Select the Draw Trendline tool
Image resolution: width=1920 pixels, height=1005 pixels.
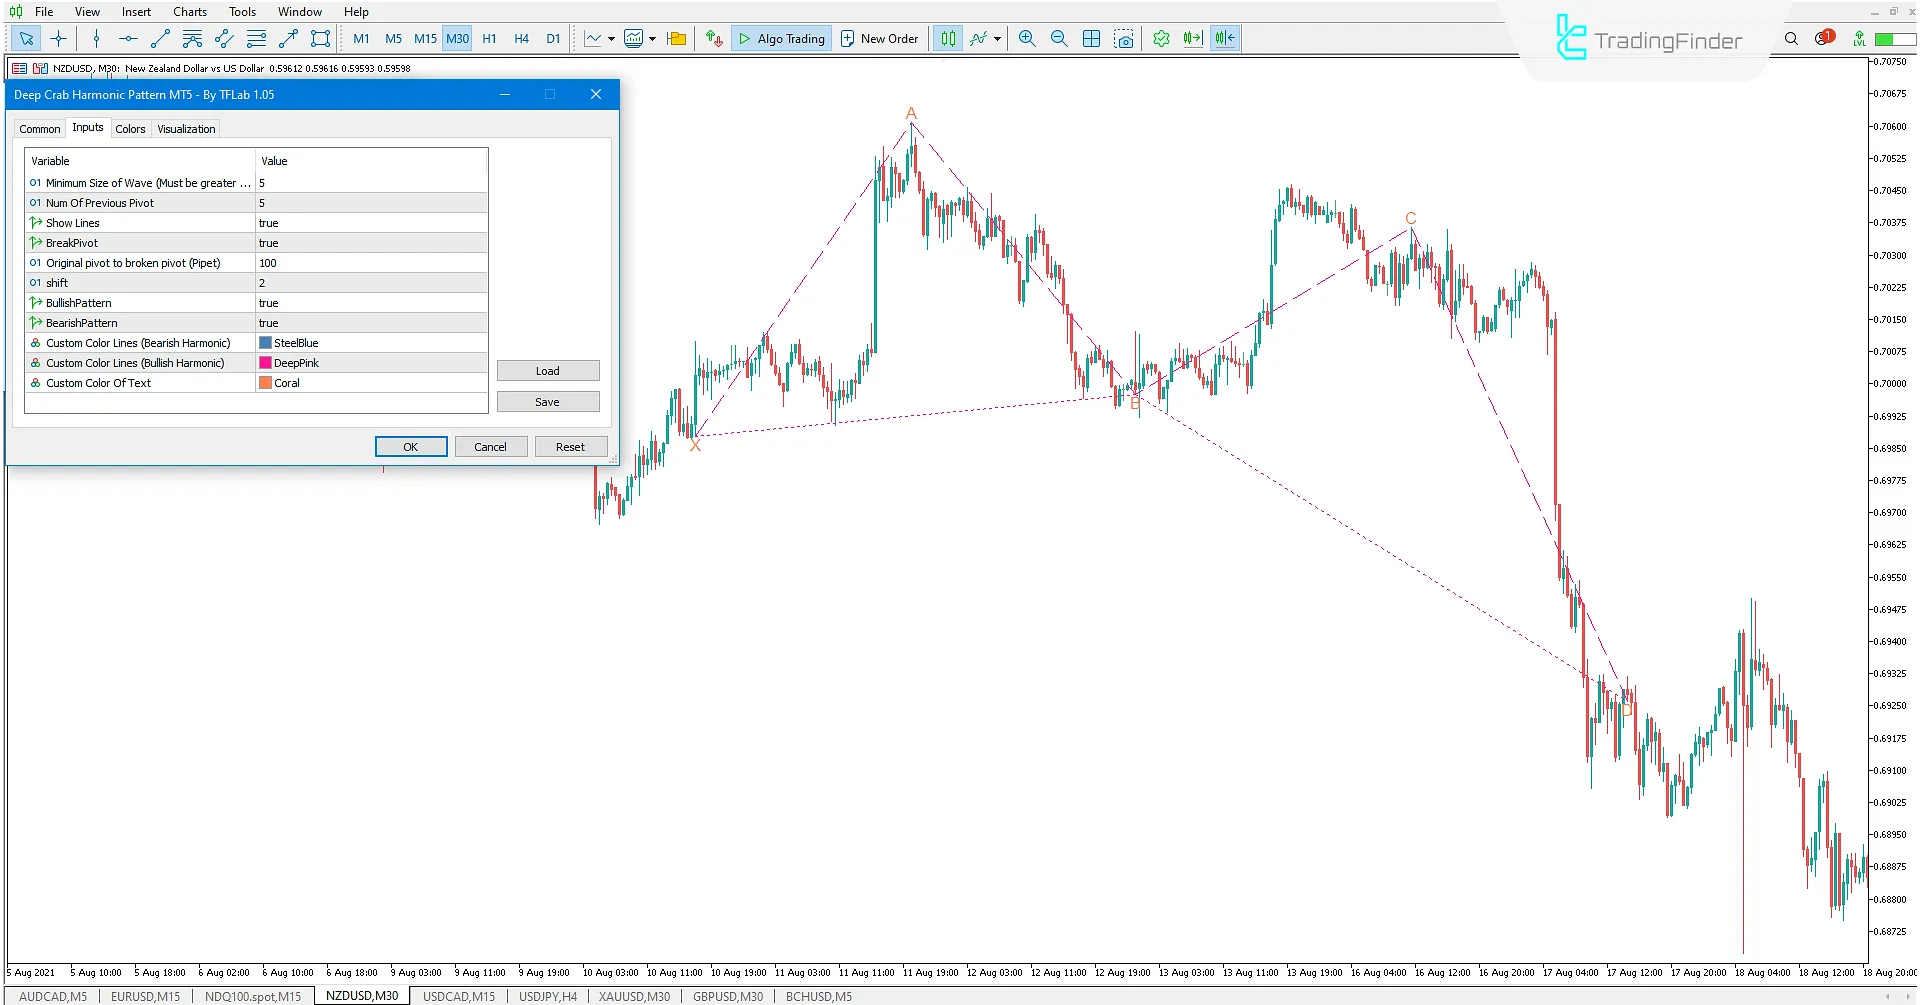pyautogui.click(x=160, y=38)
